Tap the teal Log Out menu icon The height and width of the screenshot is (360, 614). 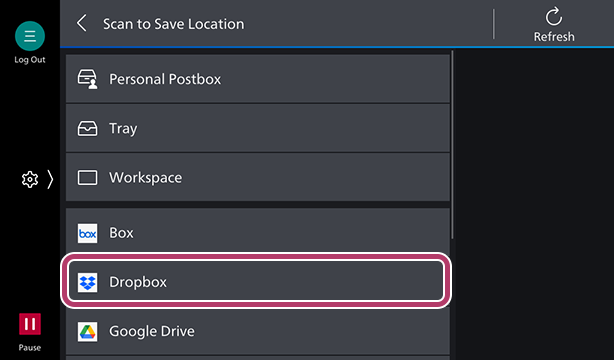30,36
